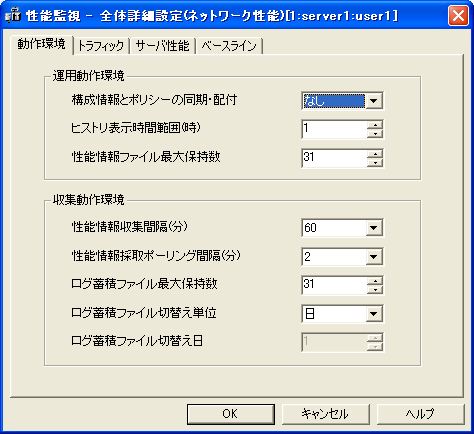Decrease 性能情報ファイル最大保持数 with down arrow
474x434 pixels.
pyautogui.click(x=375, y=162)
